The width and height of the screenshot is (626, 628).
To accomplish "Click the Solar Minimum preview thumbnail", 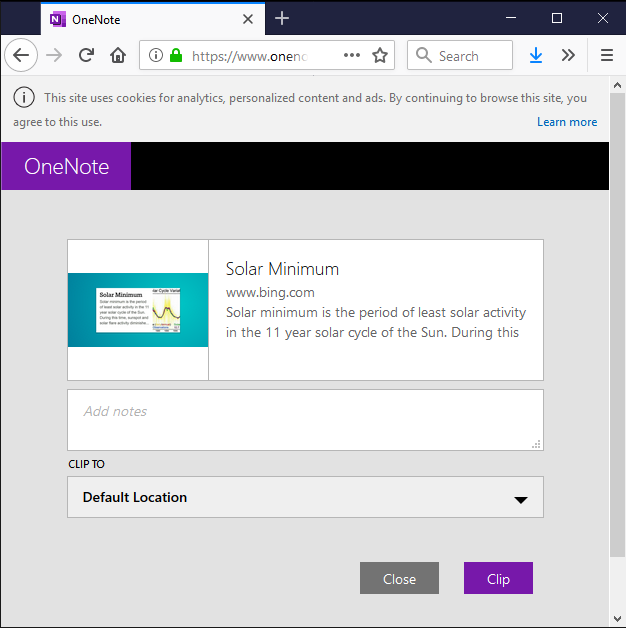I will coord(138,310).
